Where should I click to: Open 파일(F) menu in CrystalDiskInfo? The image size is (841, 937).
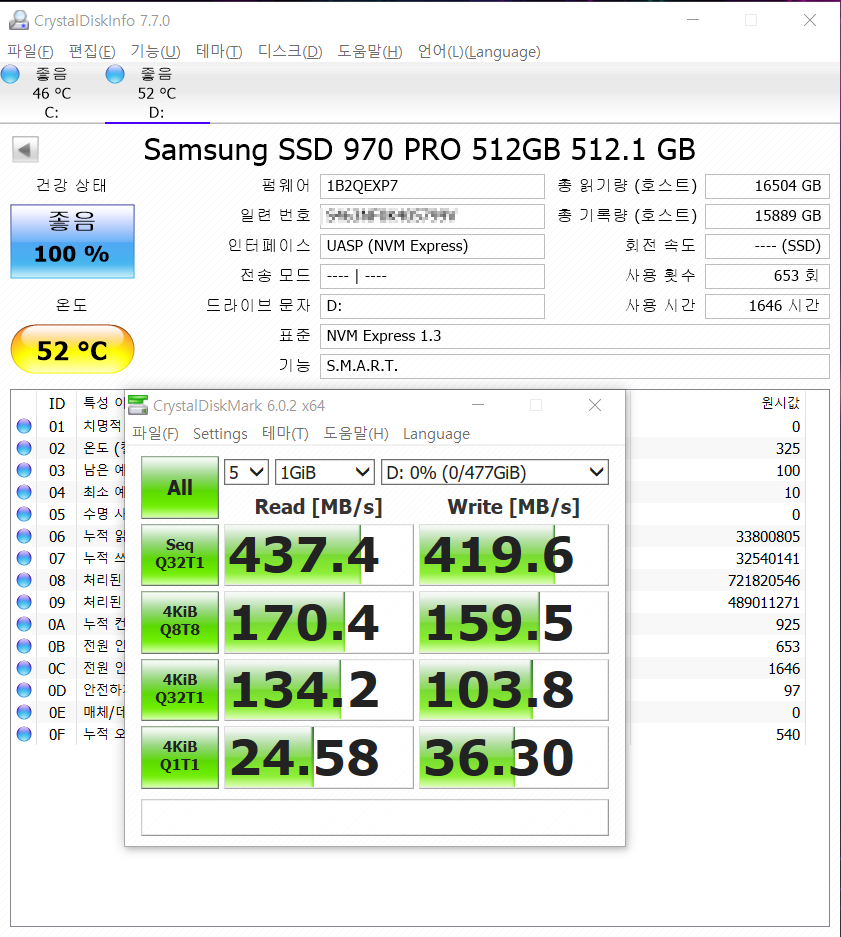(30, 52)
